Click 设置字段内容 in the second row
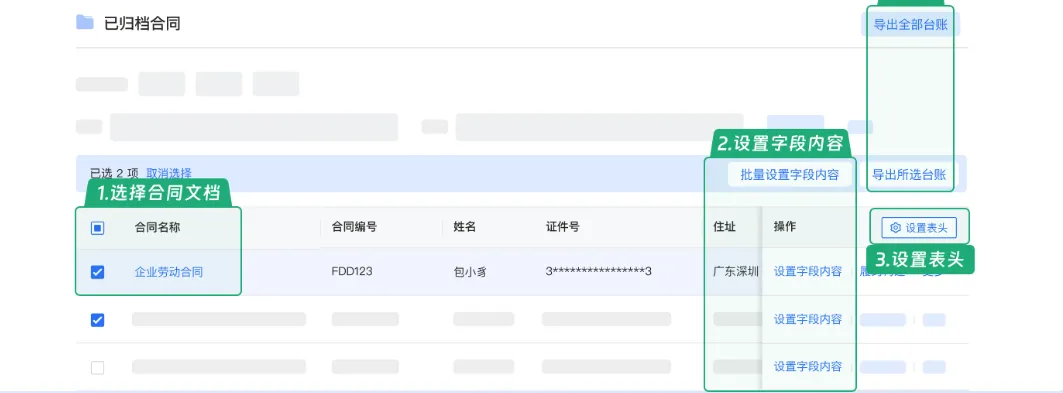The width and height of the screenshot is (1063, 393). coord(808,318)
